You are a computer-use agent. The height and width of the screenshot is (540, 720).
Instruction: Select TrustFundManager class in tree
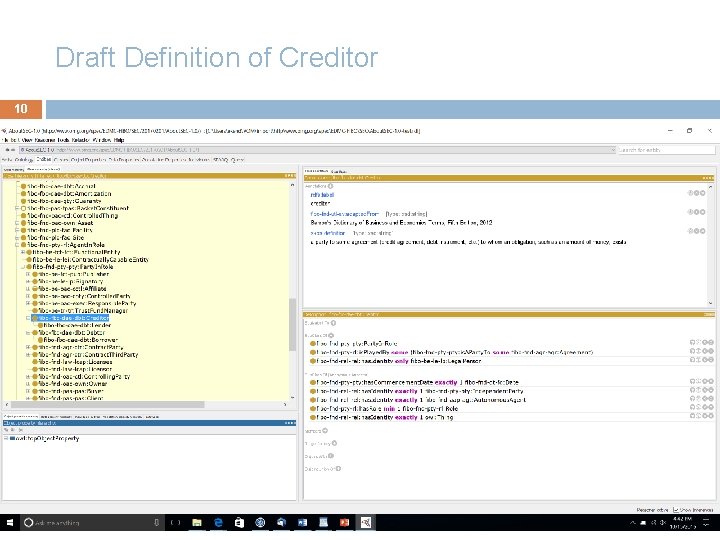(83, 311)
